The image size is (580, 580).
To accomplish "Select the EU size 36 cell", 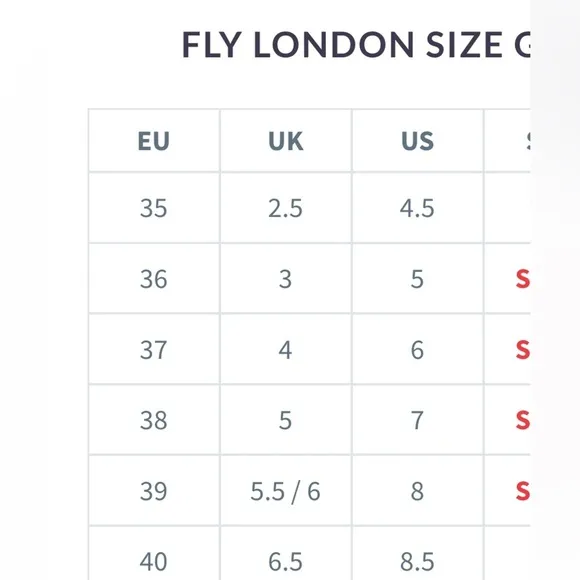I will (x=154, y=279).
